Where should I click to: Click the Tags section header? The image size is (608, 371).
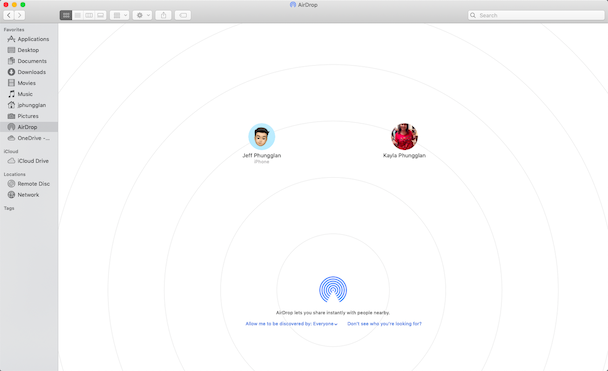pos(9,208)
